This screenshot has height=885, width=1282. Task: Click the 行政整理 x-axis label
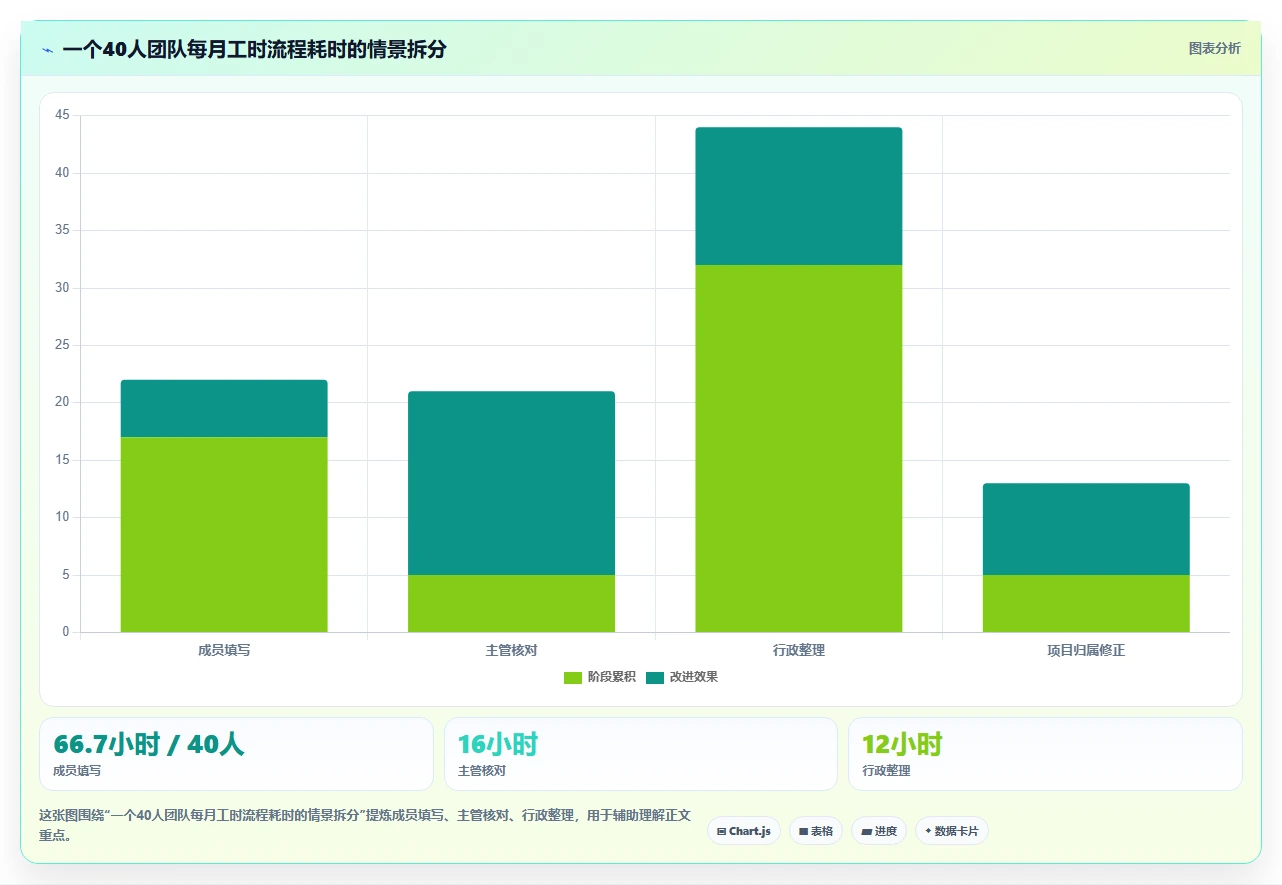pos(799,650)
